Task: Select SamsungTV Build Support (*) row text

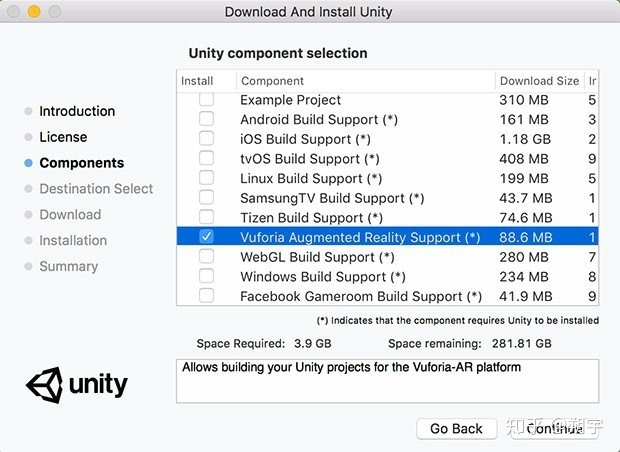Action: tap(332, 198)
